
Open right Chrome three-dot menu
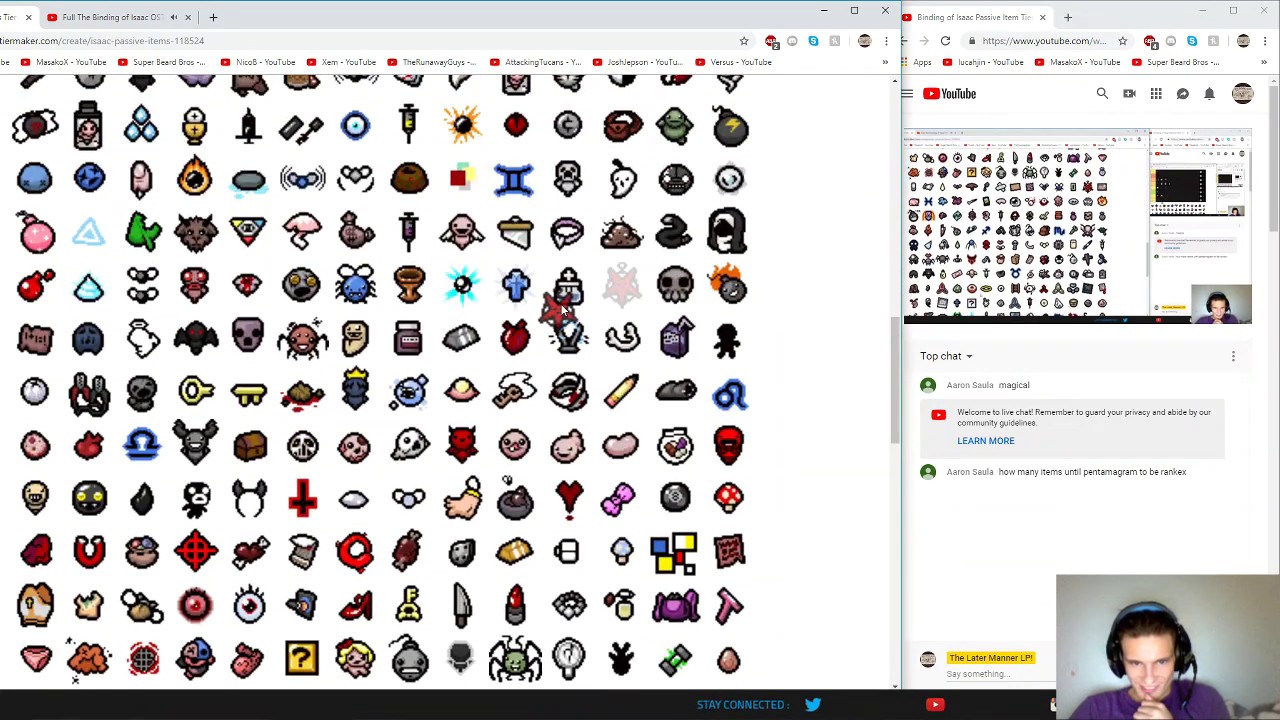pyautogui.click(x=1265, y=41)
